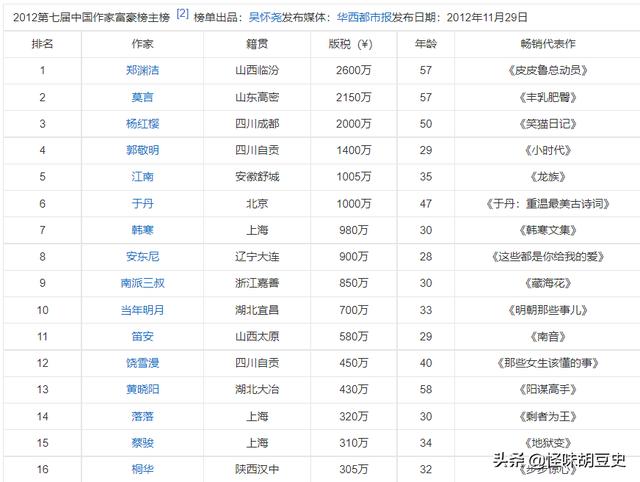The height and width of the screenshot is (482, 640).
Task: Select the book title 《那些女生该懂的事》
Action: [x=548, y=363]
